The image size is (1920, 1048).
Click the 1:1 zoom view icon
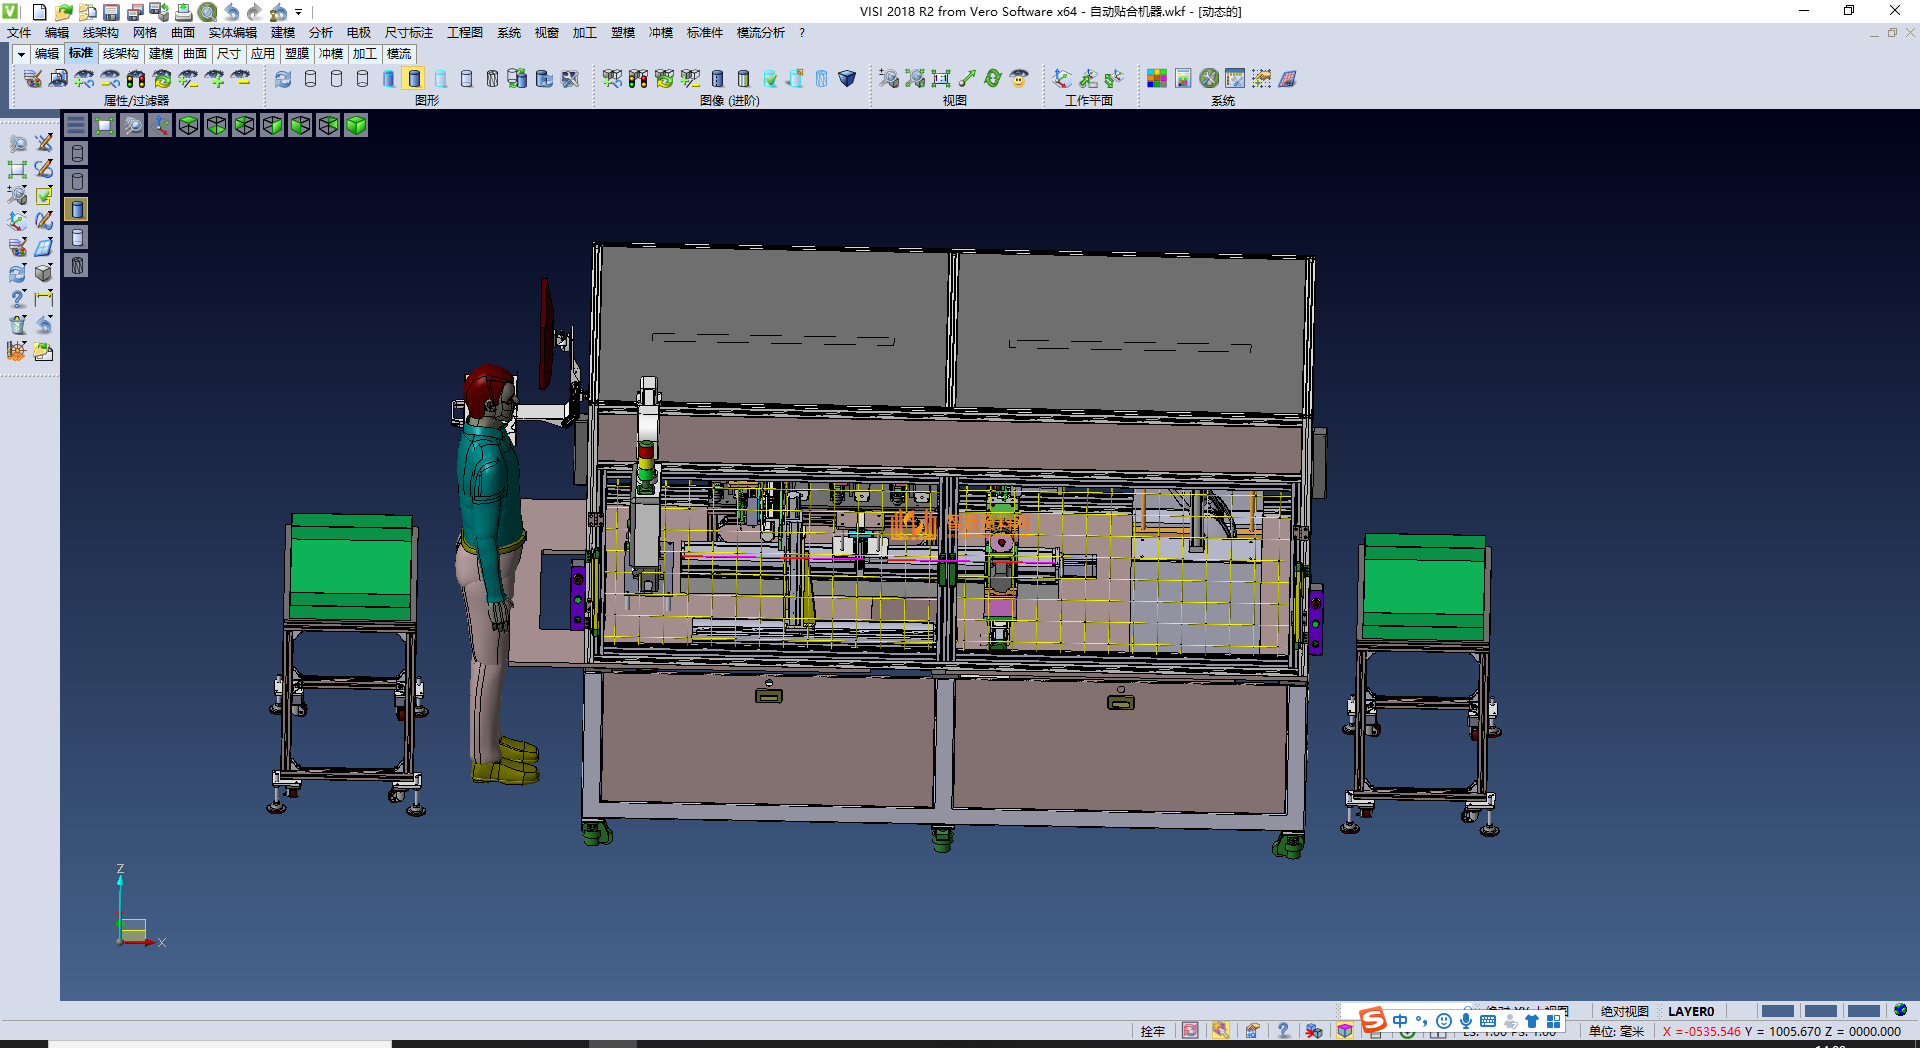(x=941, y=78)
